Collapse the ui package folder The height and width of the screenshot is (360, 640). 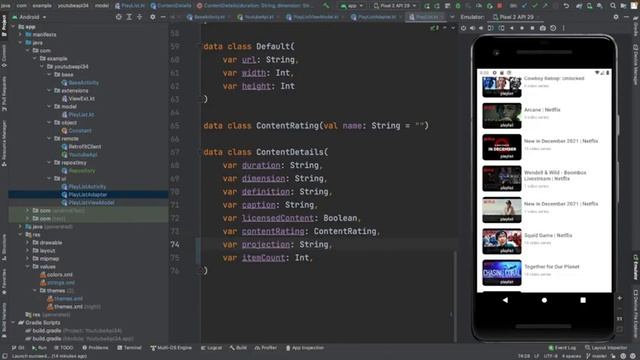click(49, 178)
